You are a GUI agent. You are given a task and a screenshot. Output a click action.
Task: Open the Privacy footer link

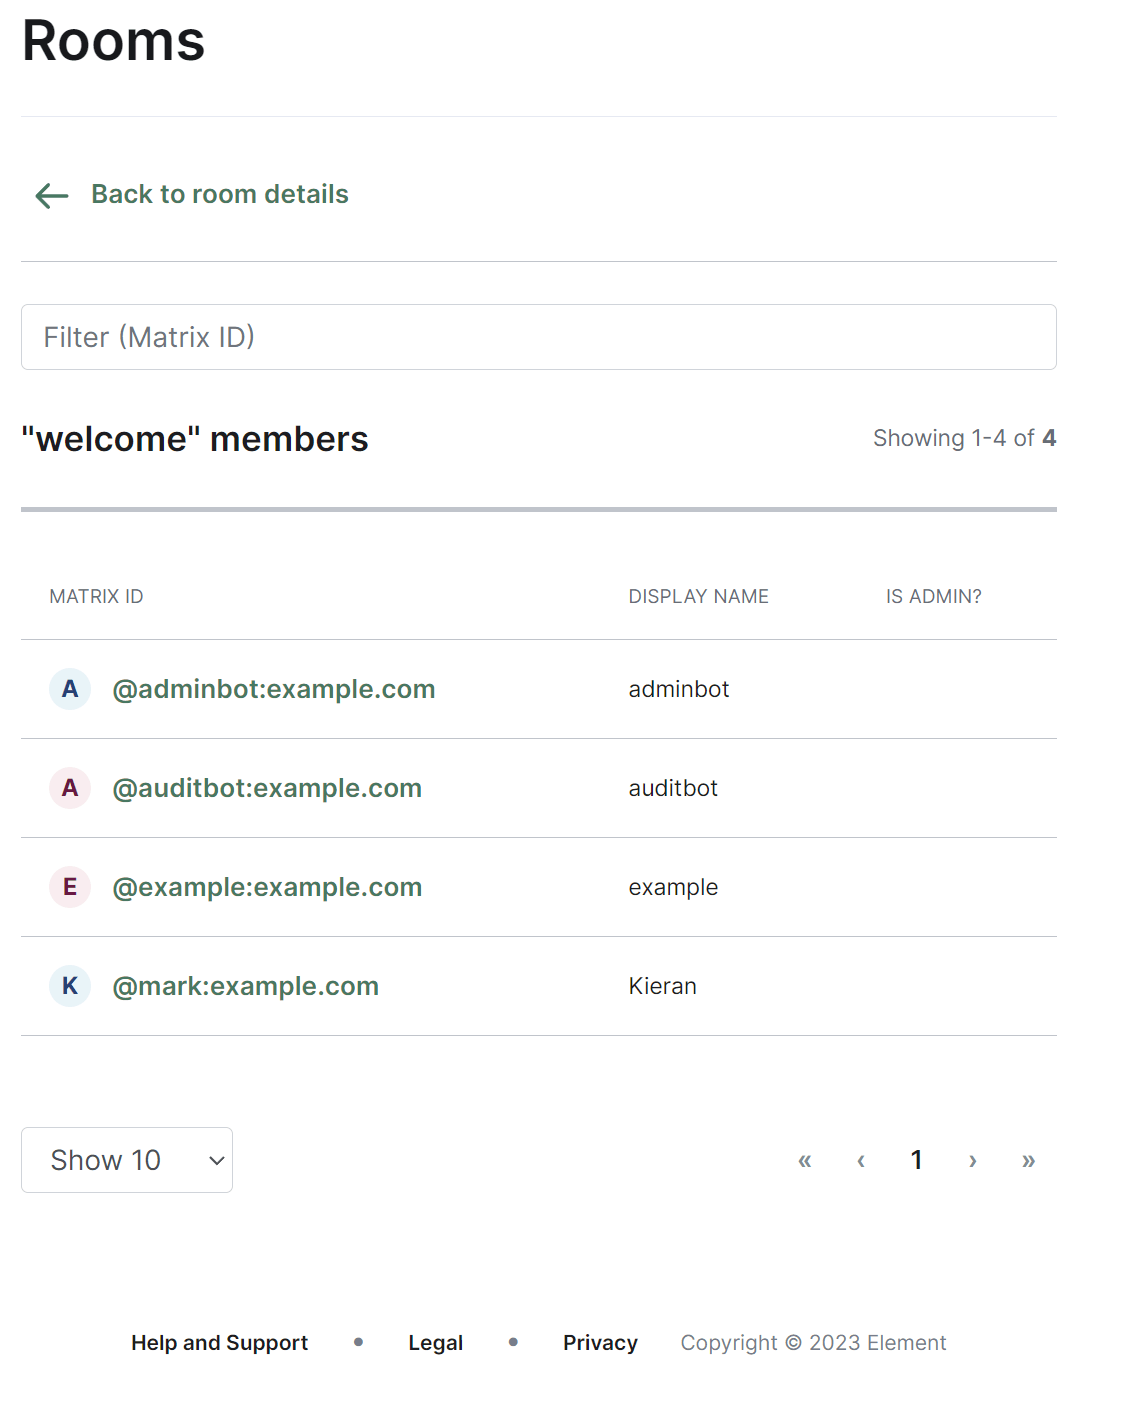click(600, 1343)
